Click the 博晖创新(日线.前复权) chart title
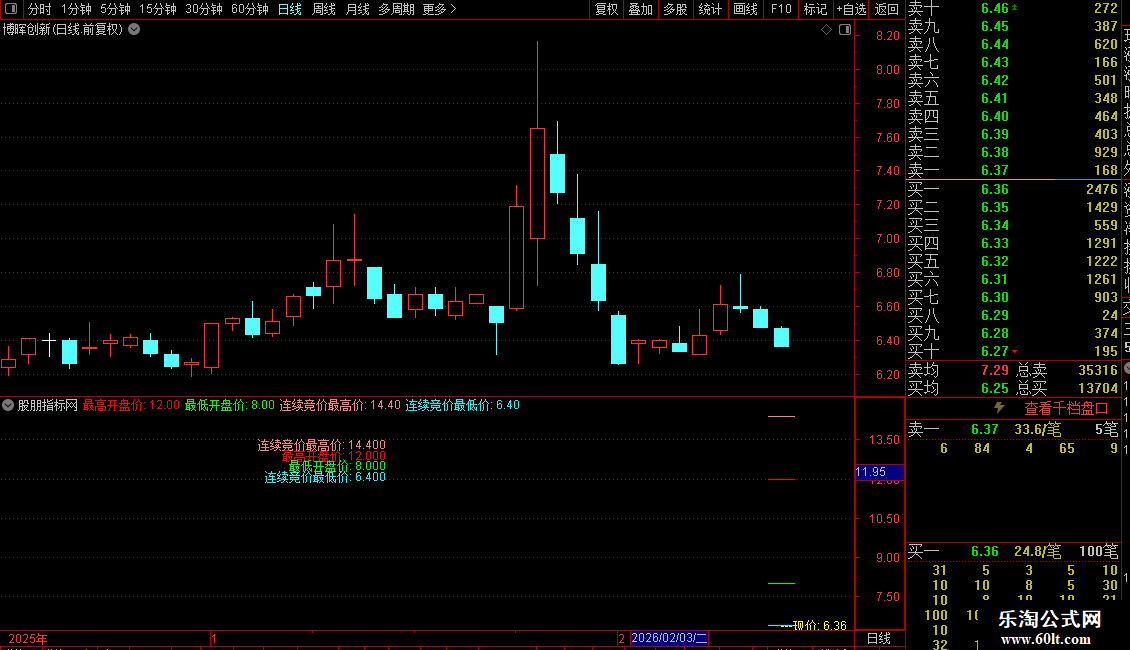The image size is (1130, 650). click(63, 30)
